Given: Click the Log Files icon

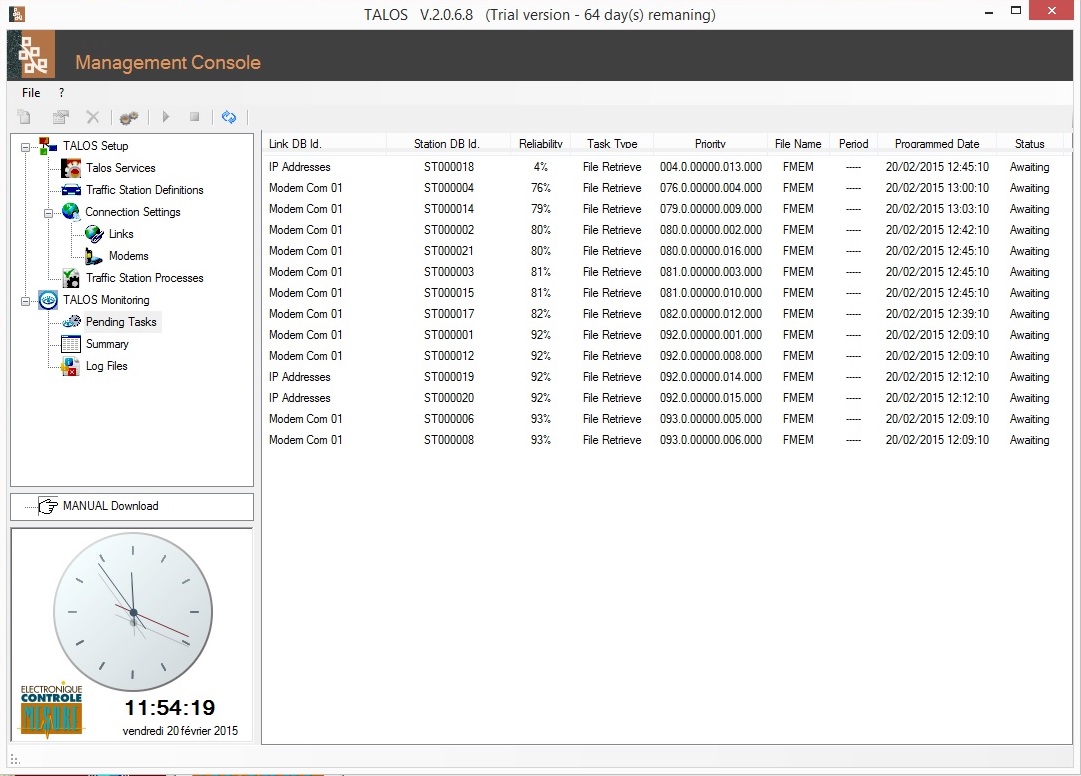Looking at the screenshot, I should click(x=71, y=366).
